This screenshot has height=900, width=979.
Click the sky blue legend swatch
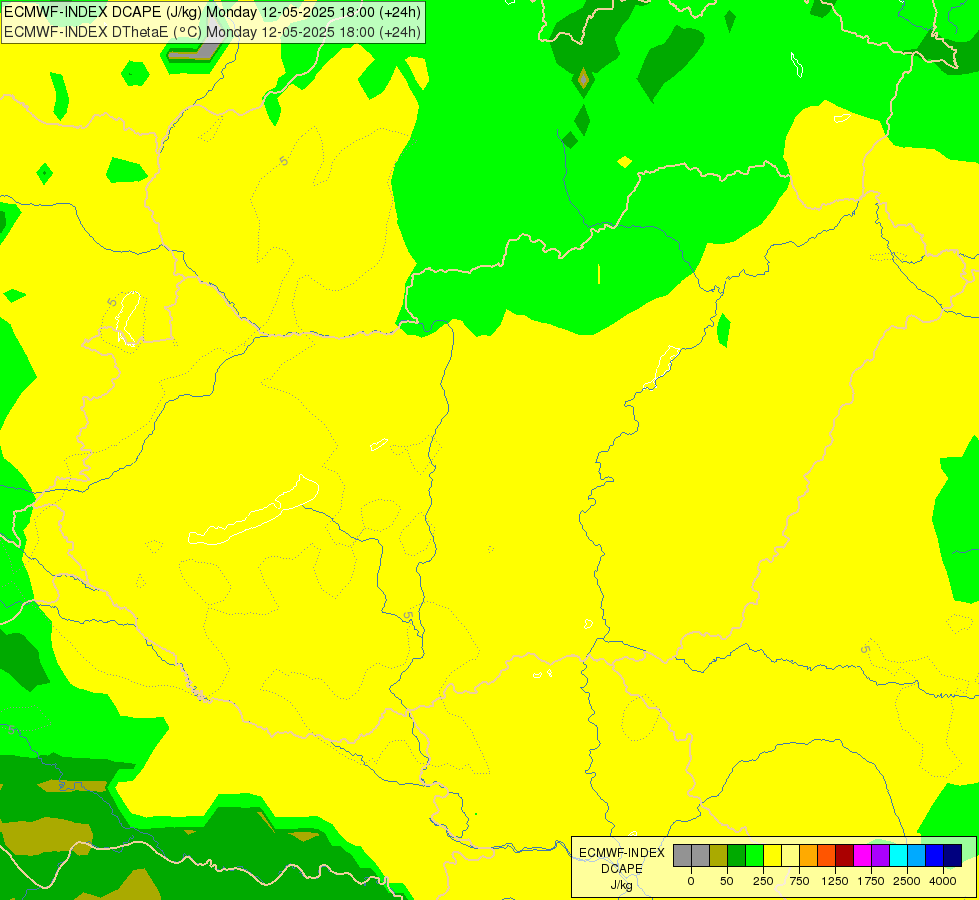tap(917, 856)
